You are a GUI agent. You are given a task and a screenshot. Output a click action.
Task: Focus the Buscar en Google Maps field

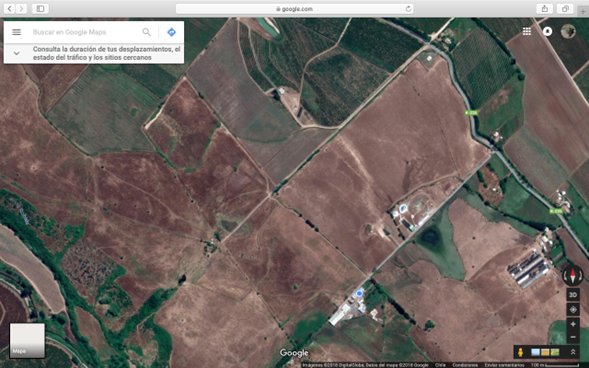(85, 32)
